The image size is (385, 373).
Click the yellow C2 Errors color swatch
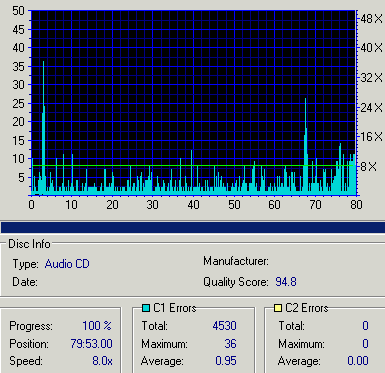[278, 308]
